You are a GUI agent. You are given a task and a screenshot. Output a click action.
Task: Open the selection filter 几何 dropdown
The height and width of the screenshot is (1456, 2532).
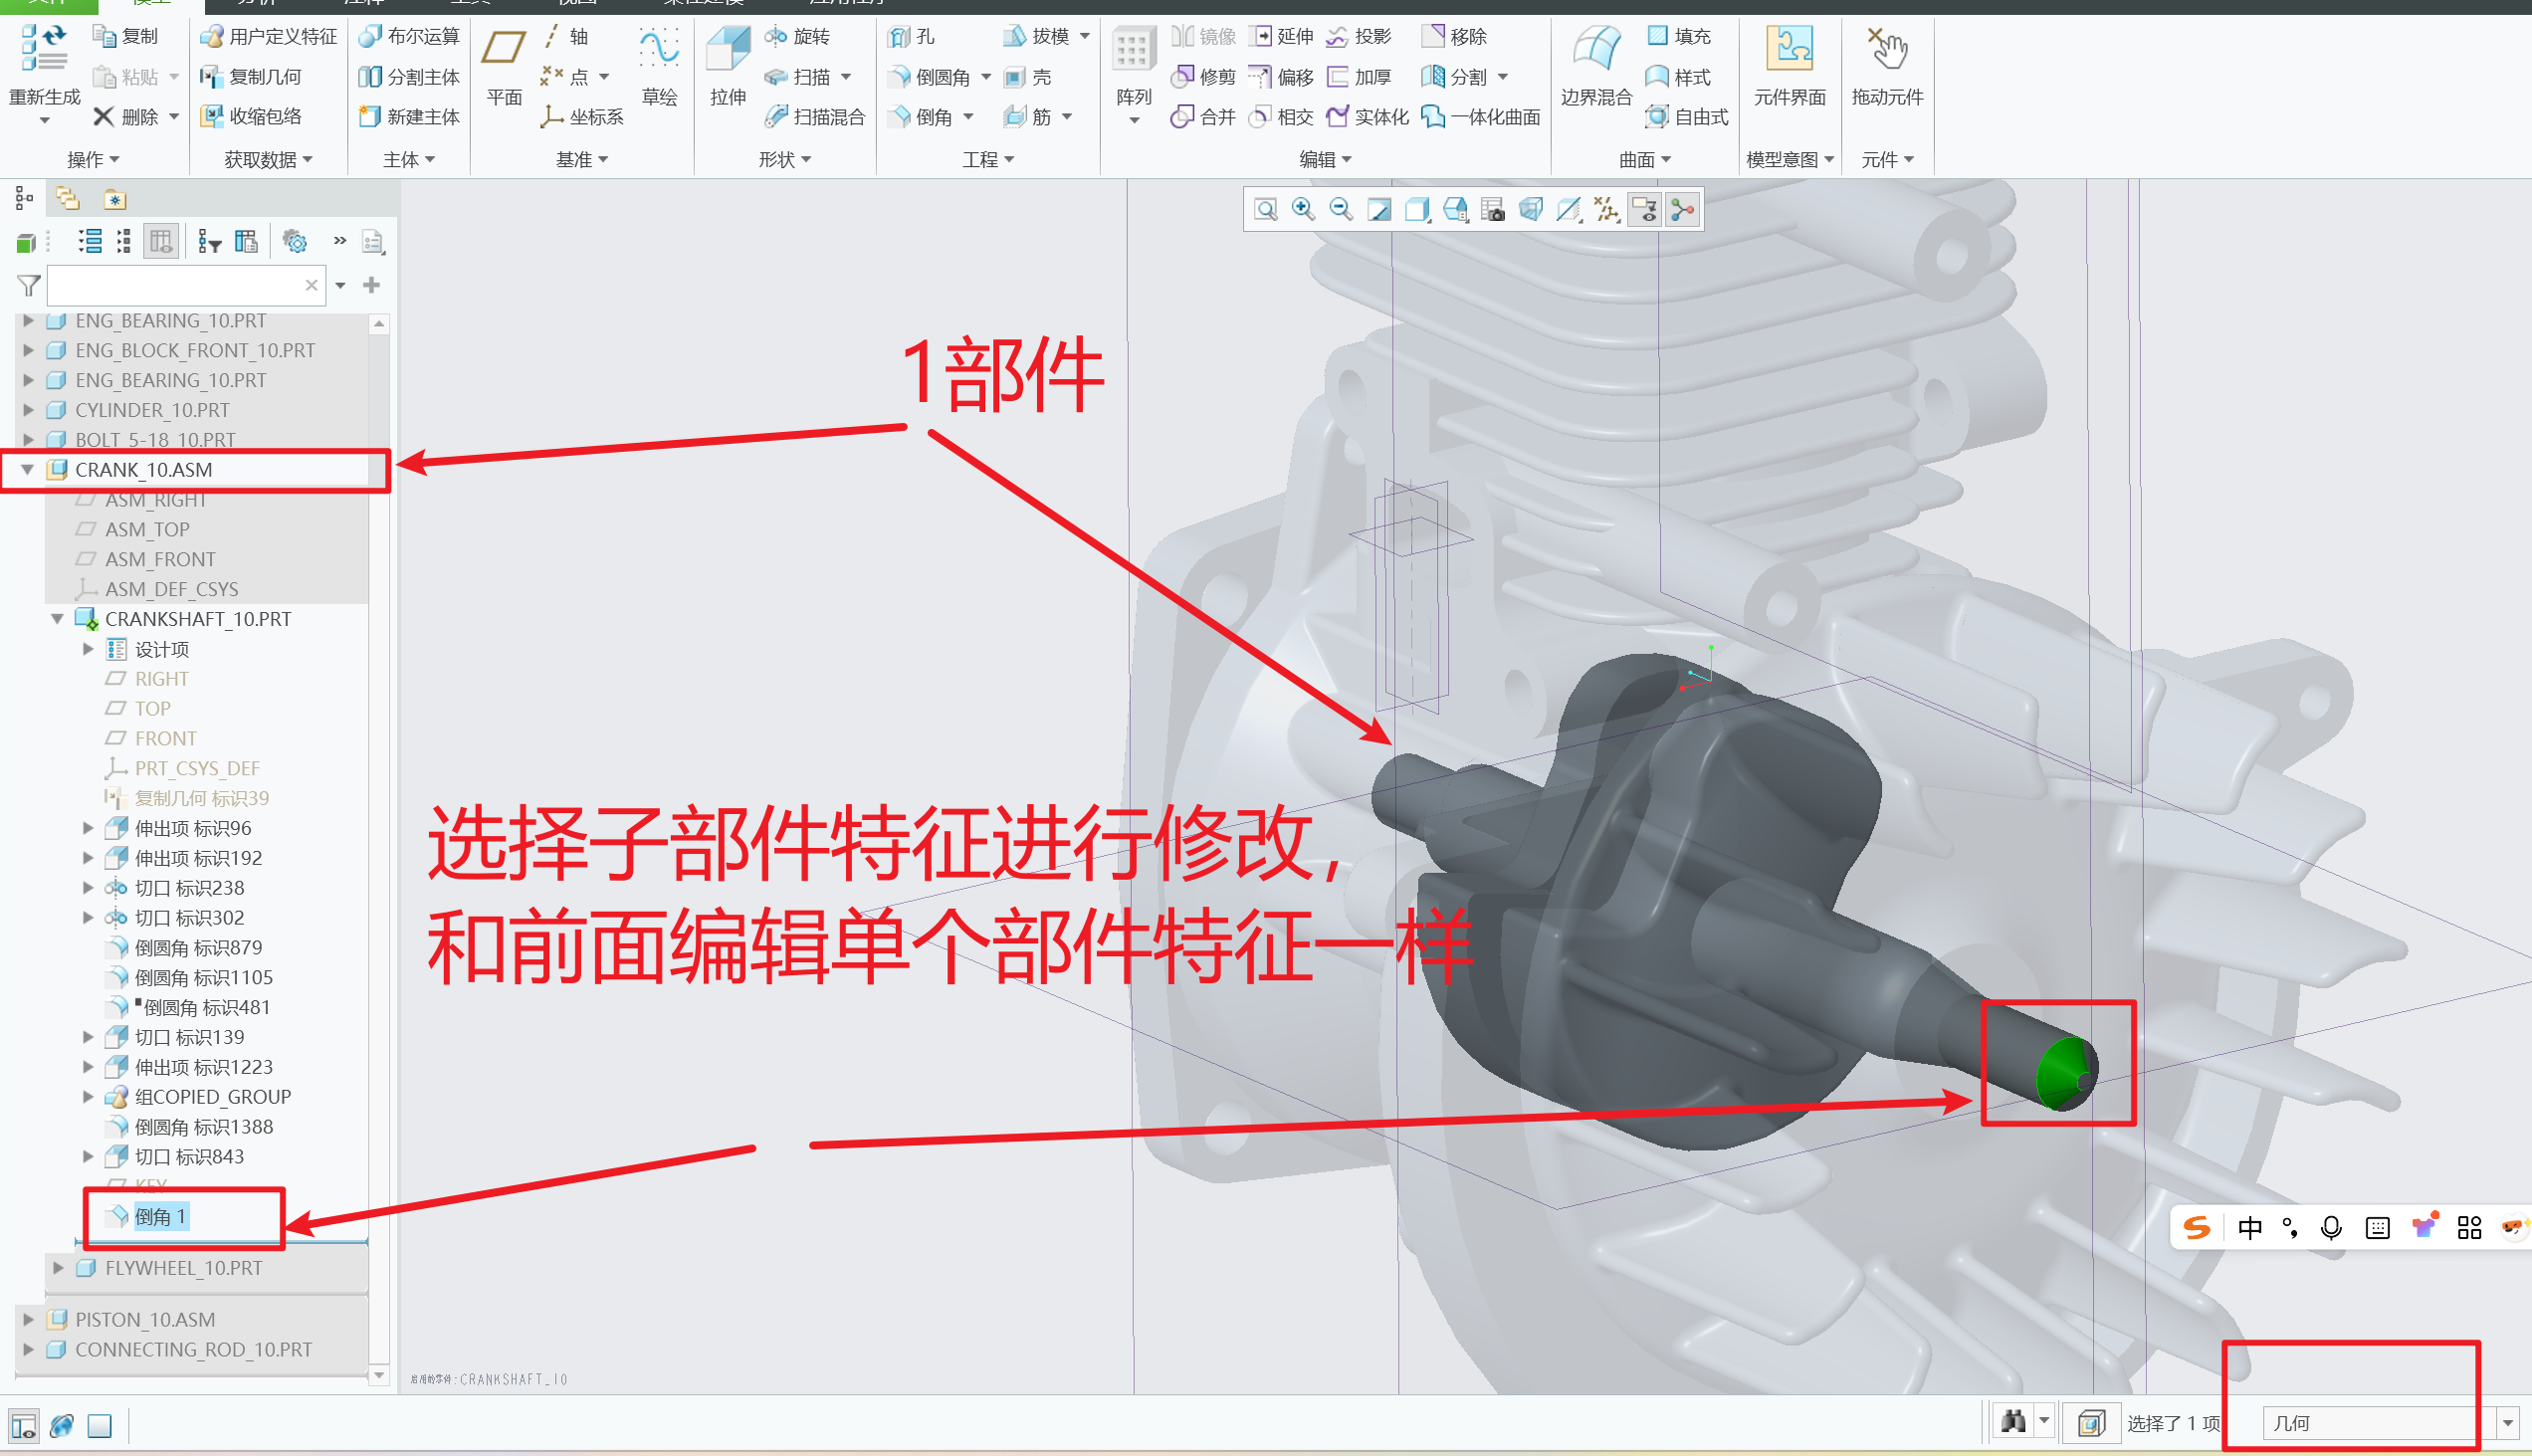[x=2507, y=1423]
